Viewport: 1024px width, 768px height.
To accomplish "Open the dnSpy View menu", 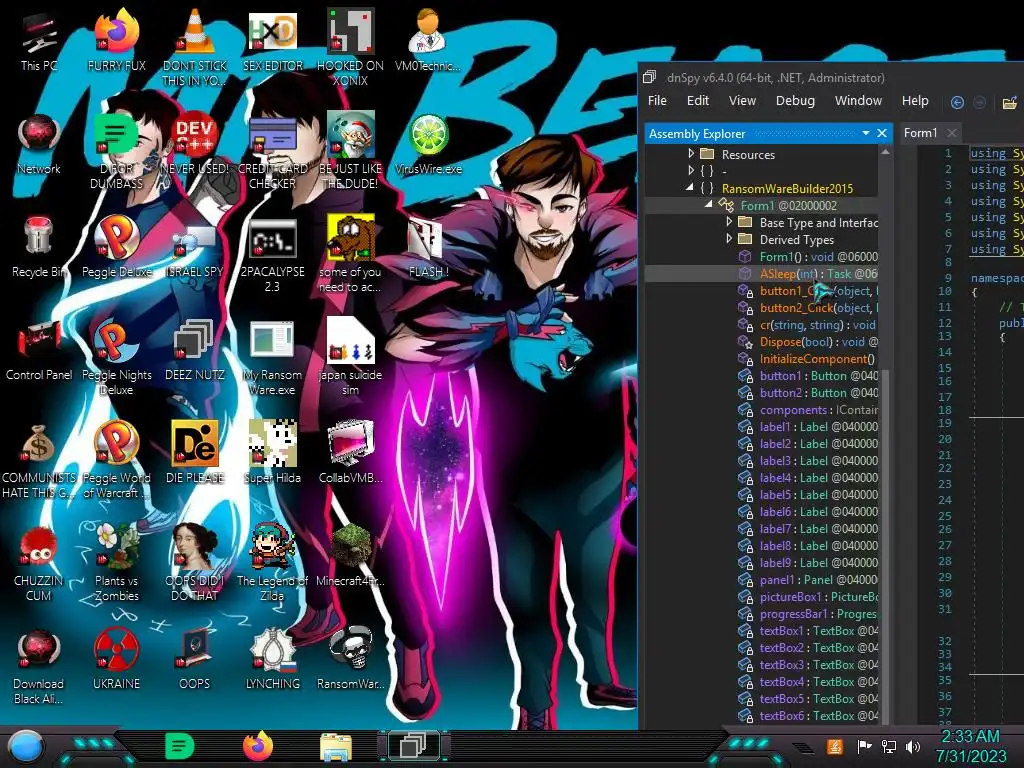I will (742, 101).
